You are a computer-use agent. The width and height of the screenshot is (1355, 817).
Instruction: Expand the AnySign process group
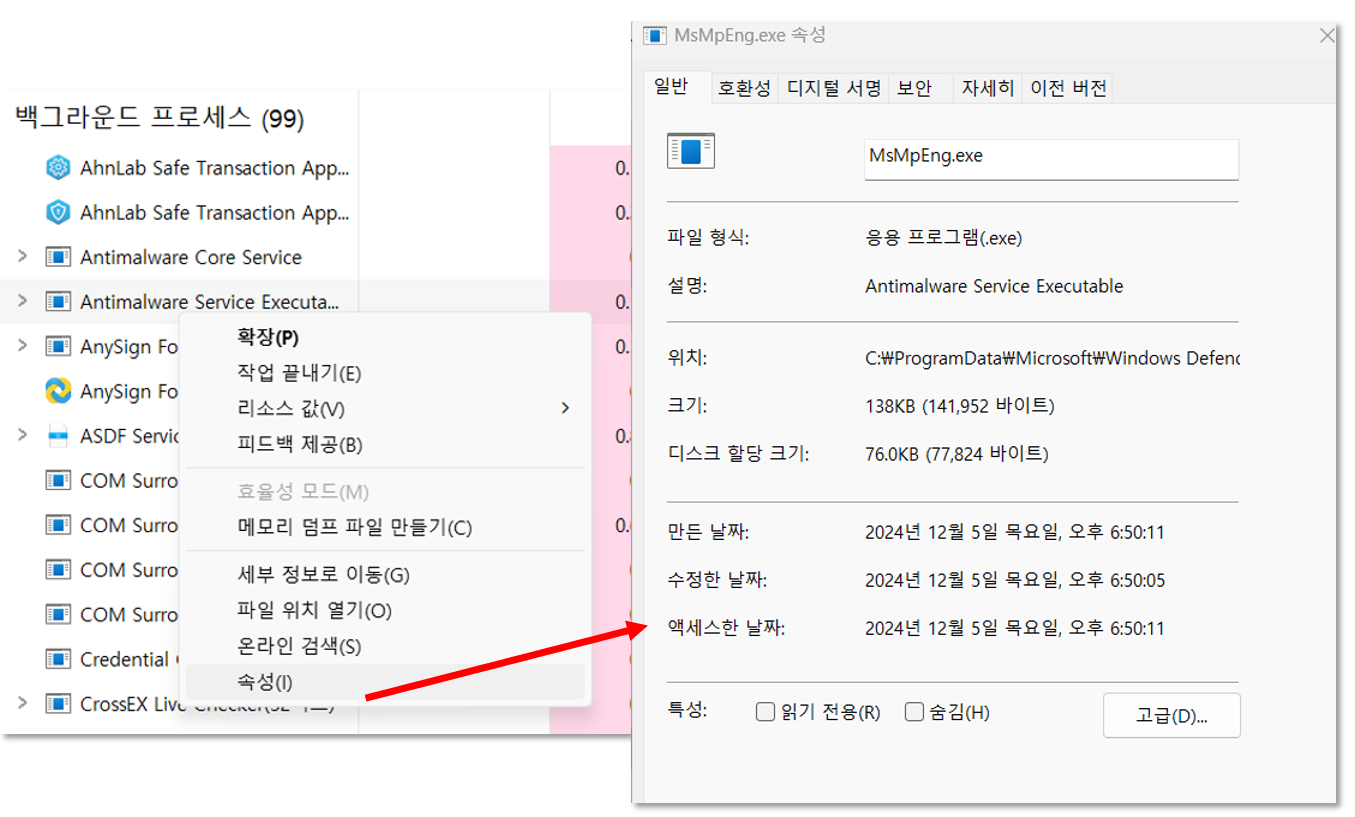point(23,347)
